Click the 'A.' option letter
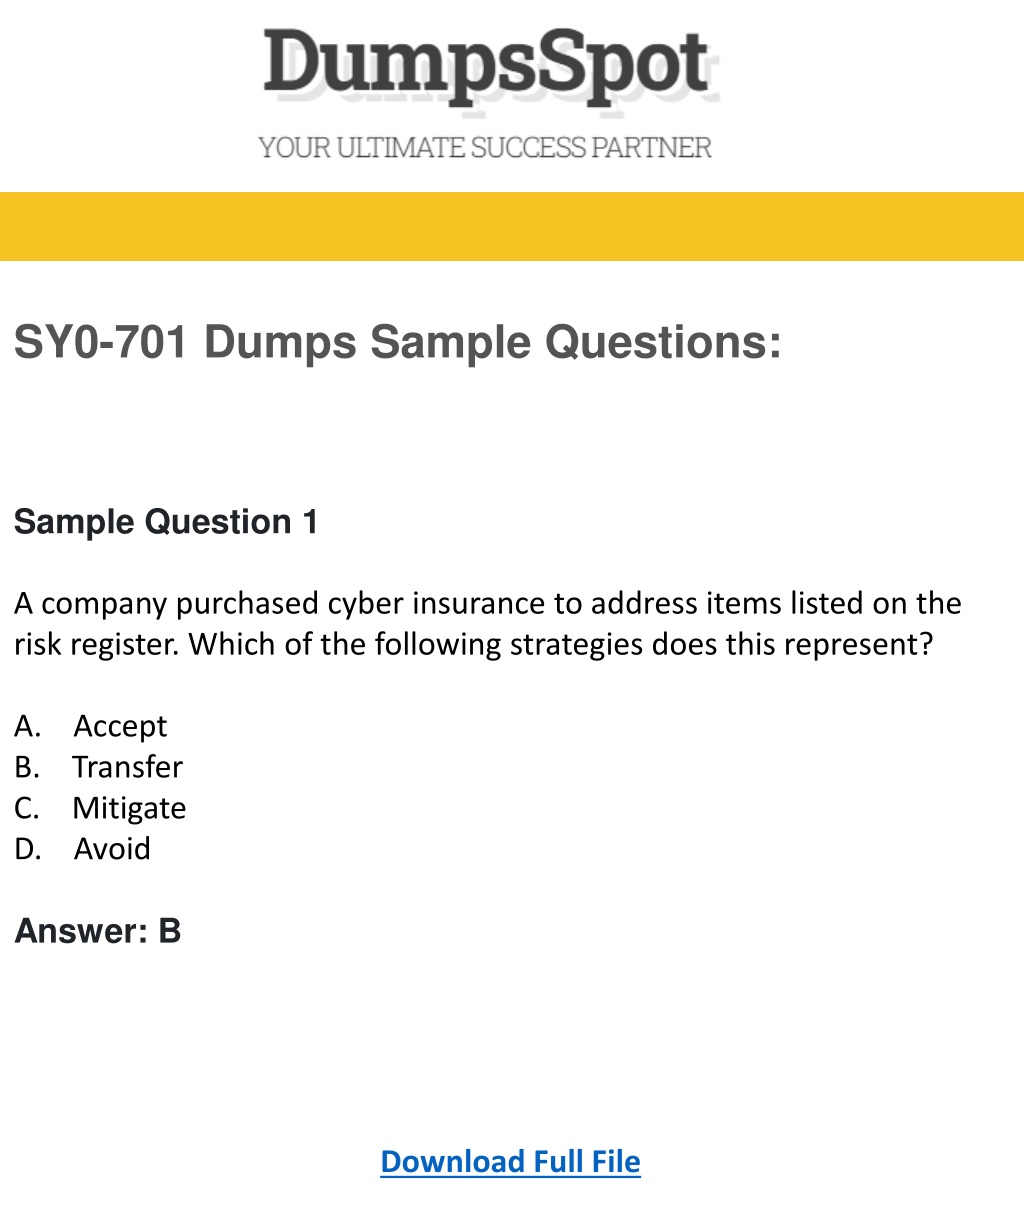1024x1228 pixels. coord(27,726)
